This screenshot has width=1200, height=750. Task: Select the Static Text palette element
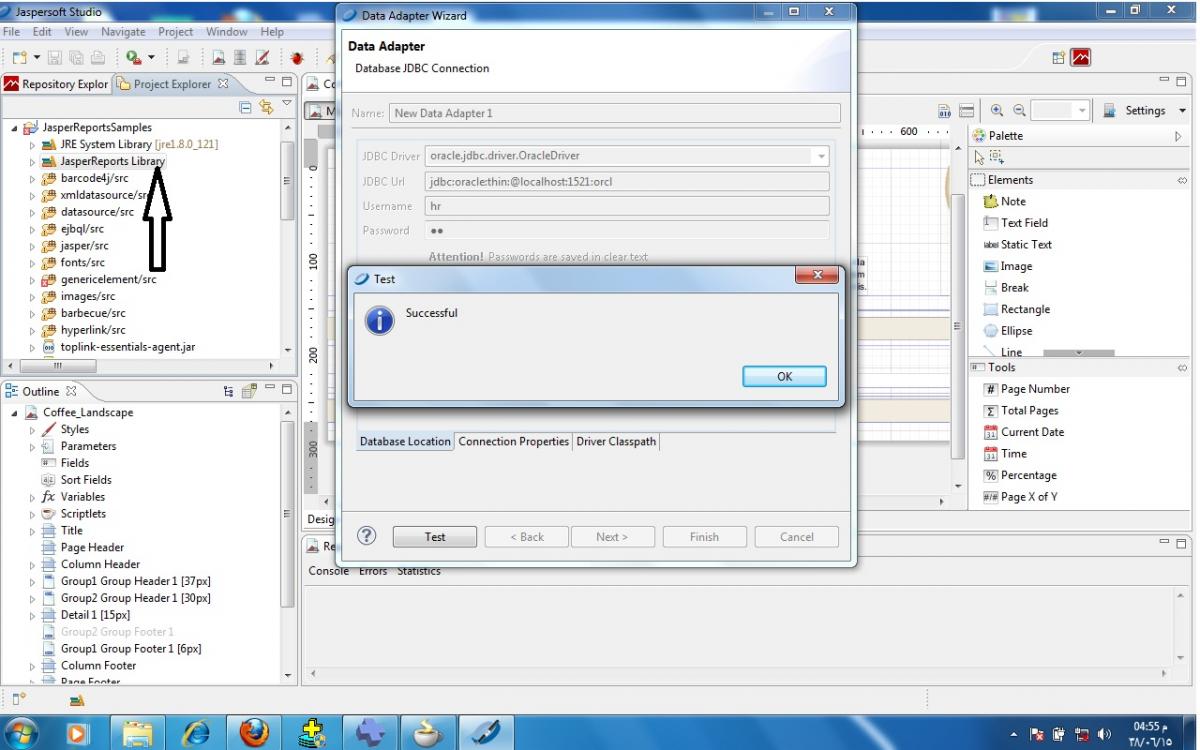[1025, 244]
